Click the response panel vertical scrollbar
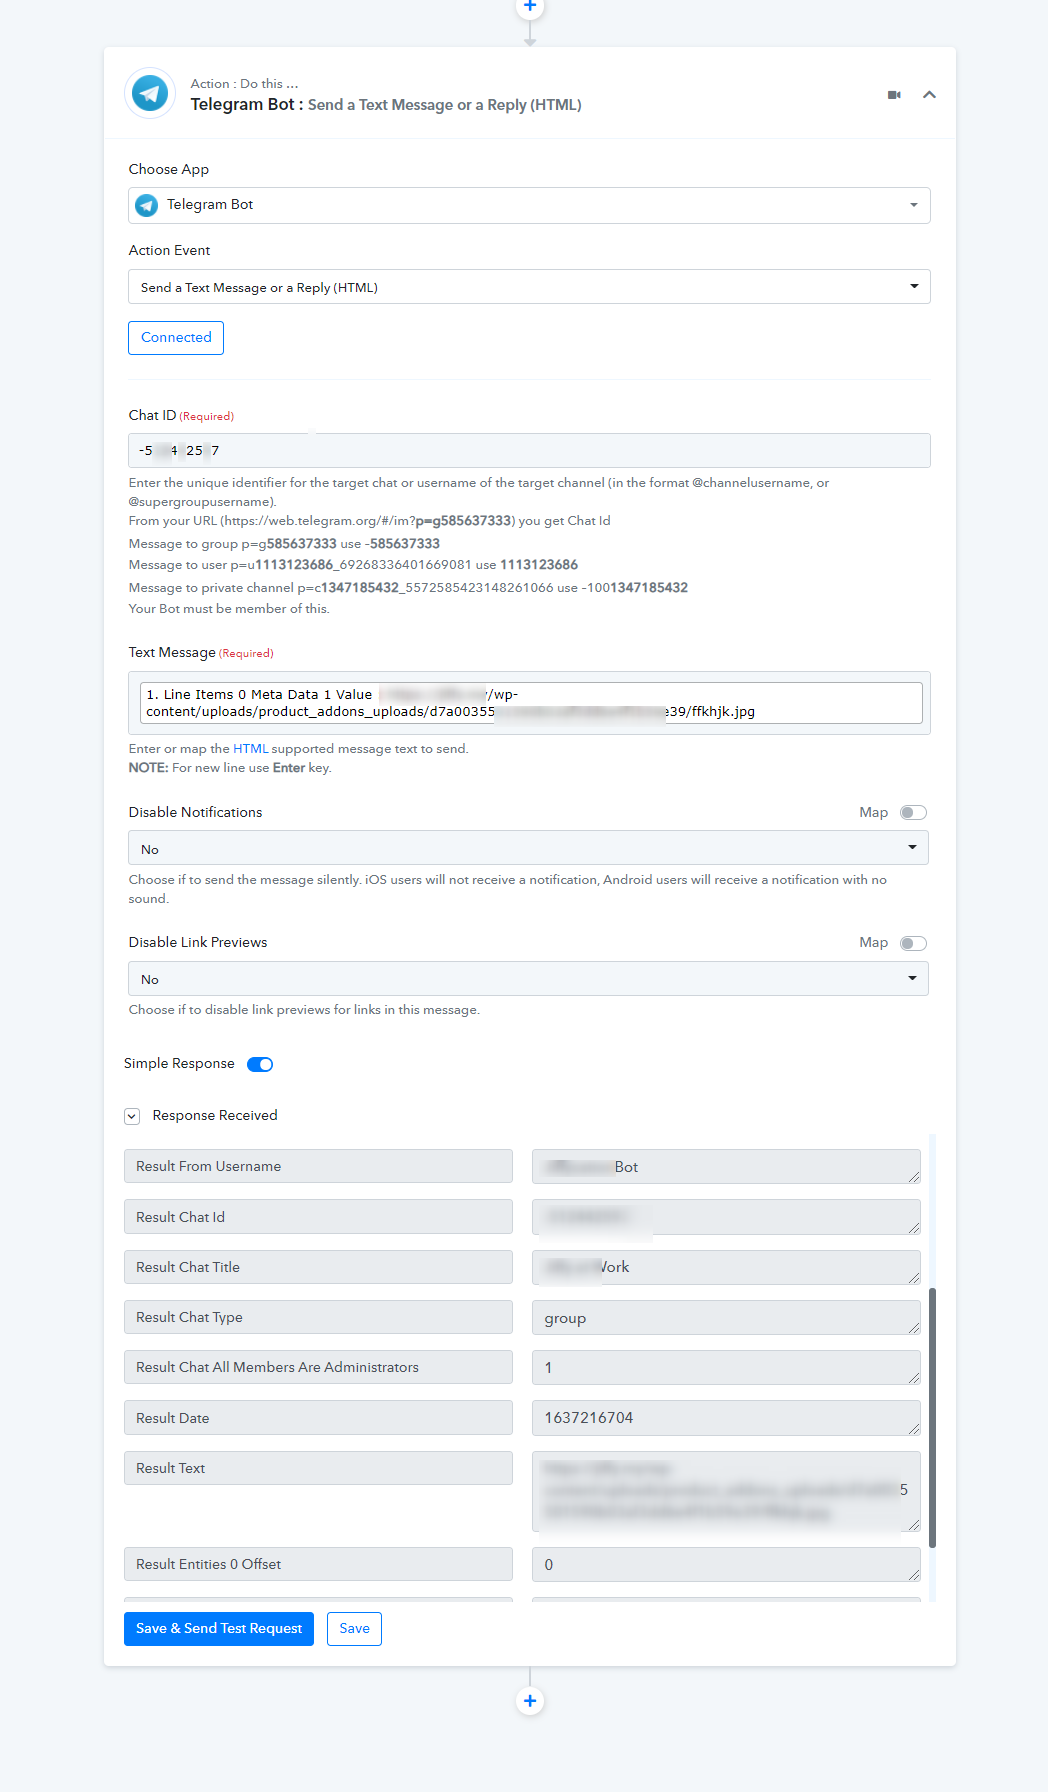1048x1792 pixels. pos(932,1418)
